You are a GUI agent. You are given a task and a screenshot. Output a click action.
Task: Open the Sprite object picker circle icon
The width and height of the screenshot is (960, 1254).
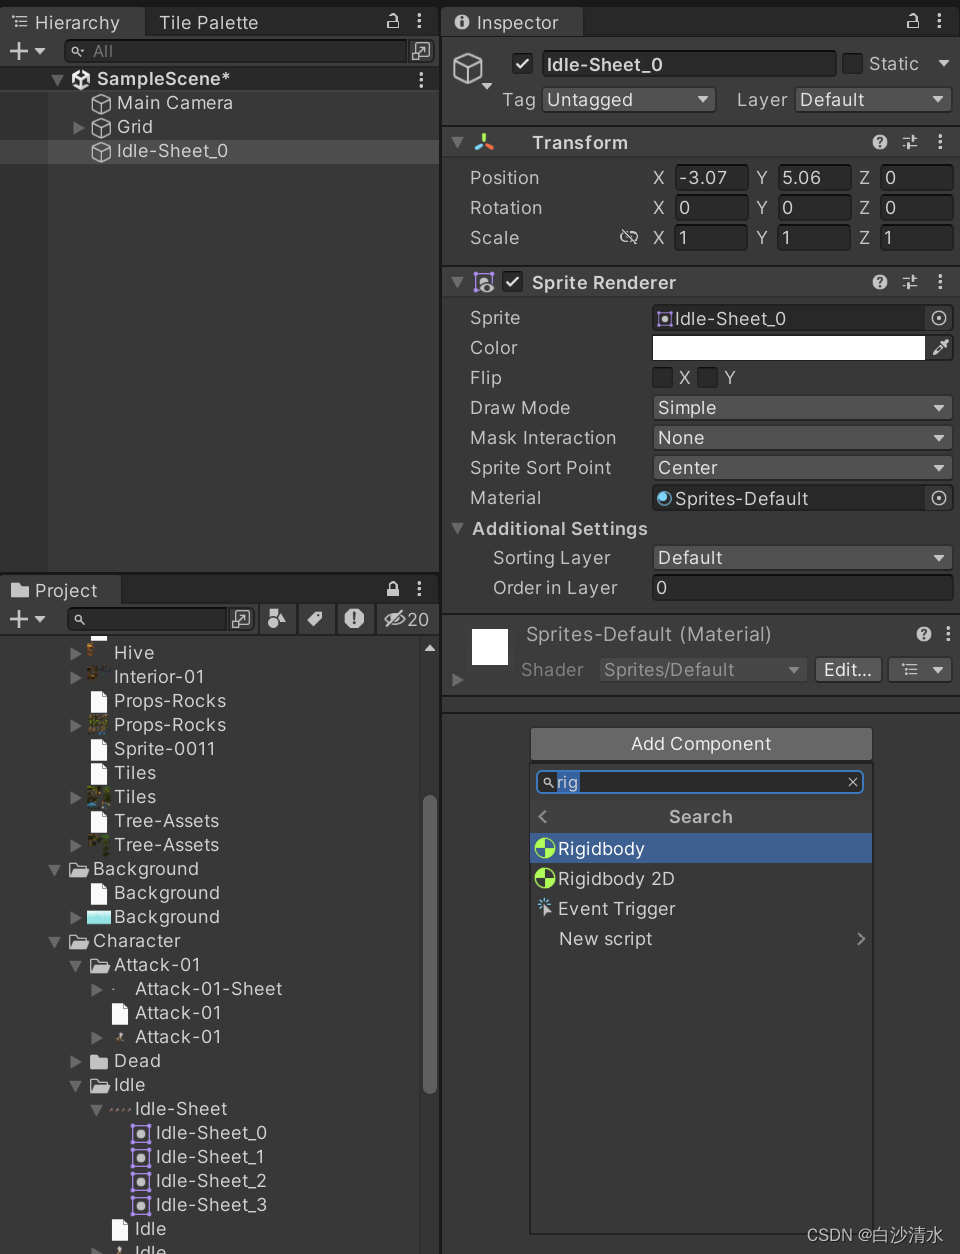point(938,318)
